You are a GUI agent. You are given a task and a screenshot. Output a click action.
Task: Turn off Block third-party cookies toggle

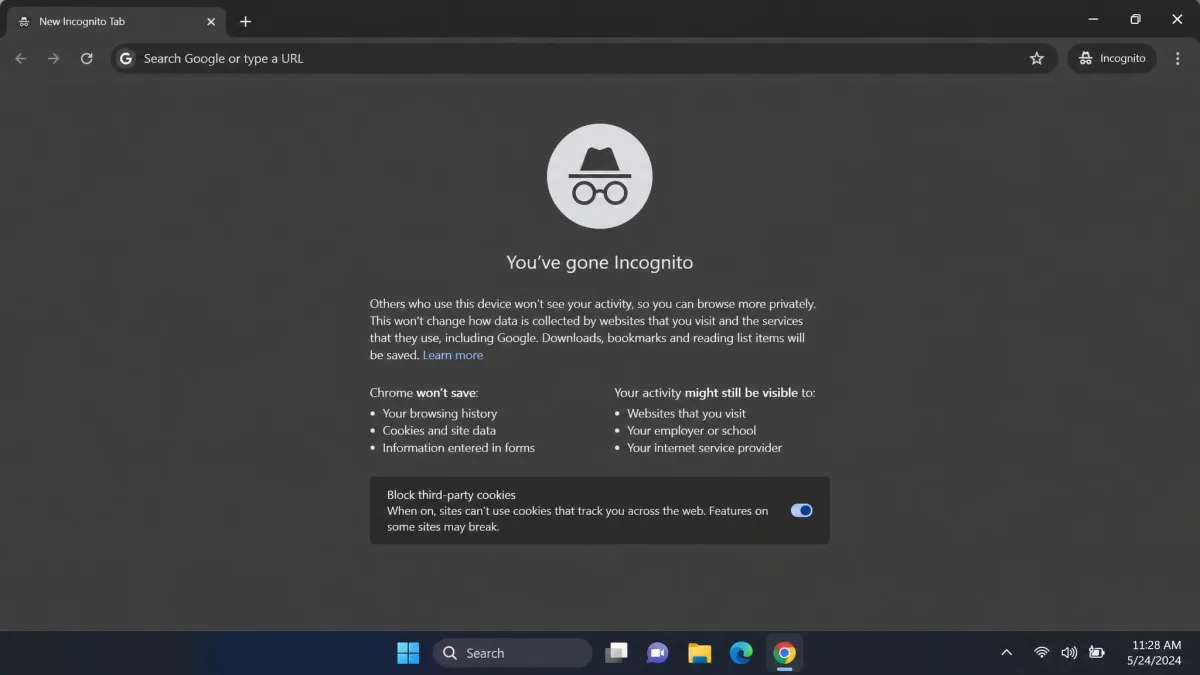pyautogui.click(x=802, y=510)
